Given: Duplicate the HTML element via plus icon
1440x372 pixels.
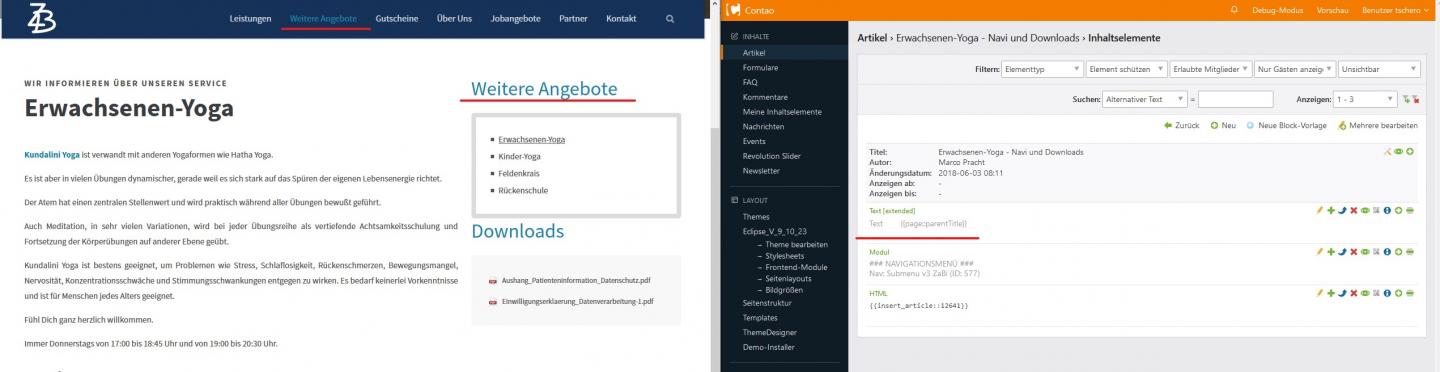Looking at the screenshot, I should pos(1331,292).
